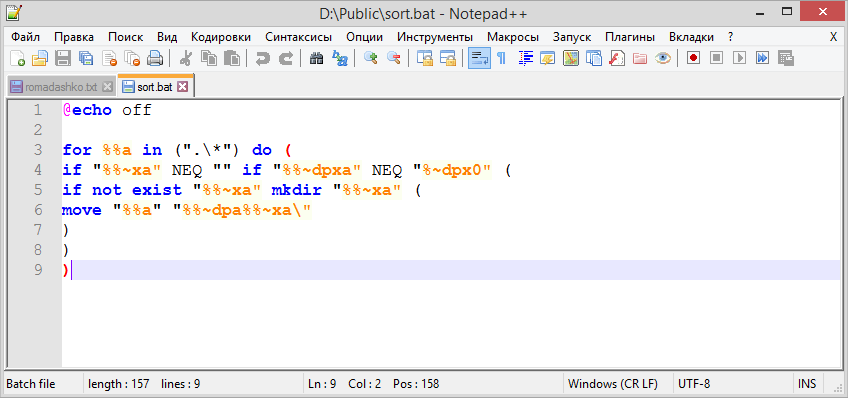Click the Close All documents toolbar icon
This screenshot has width=848, height=398.
(132, 58)
